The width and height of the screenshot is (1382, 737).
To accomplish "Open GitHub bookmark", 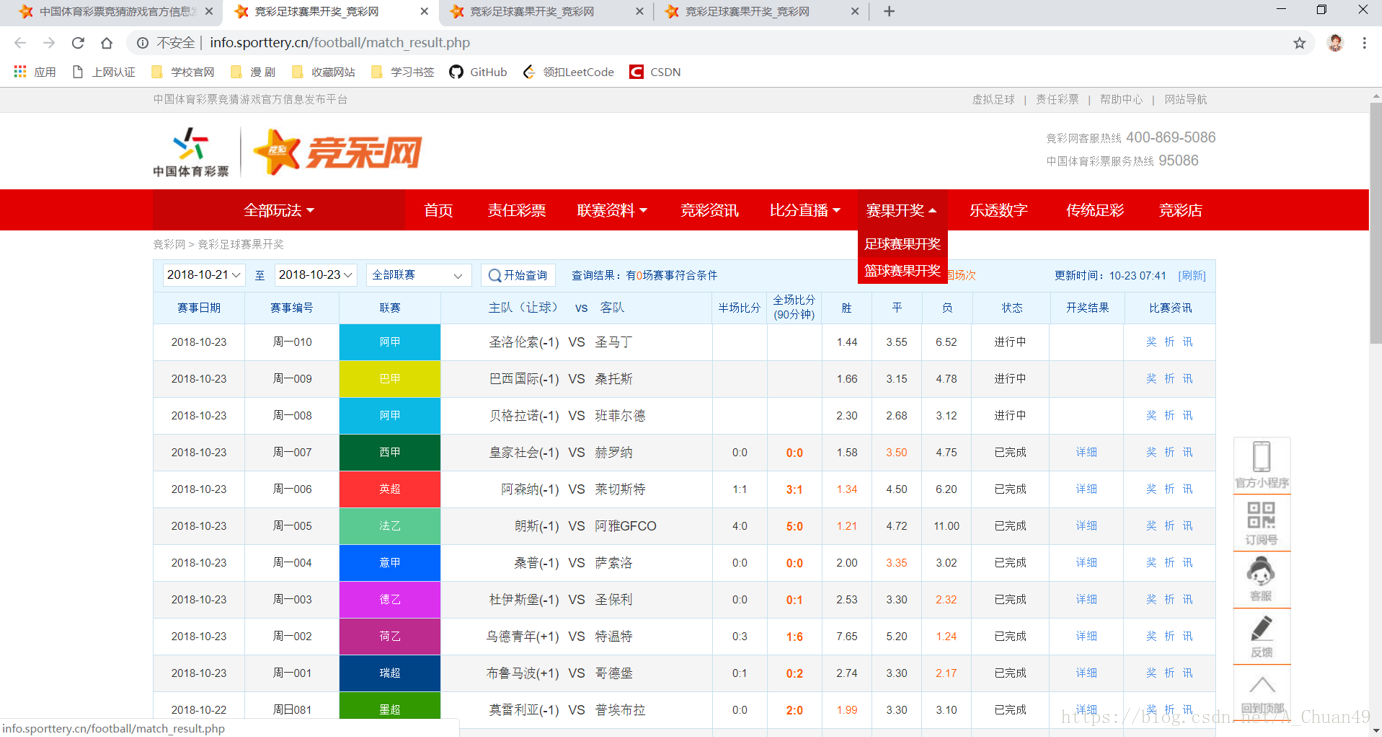I will pos(478,72).
